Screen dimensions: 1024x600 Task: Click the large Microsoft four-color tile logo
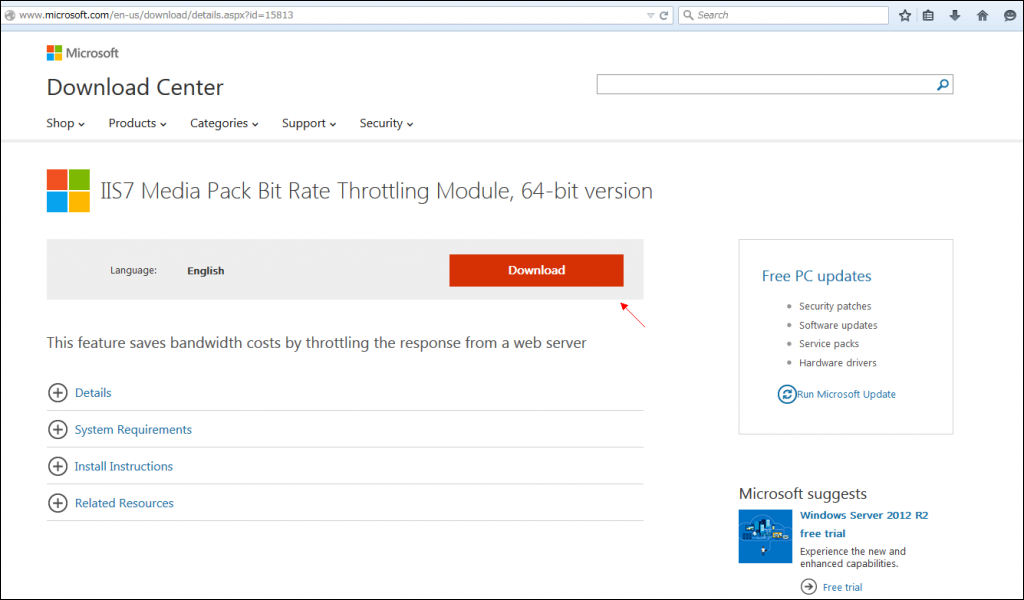point(68,191)
